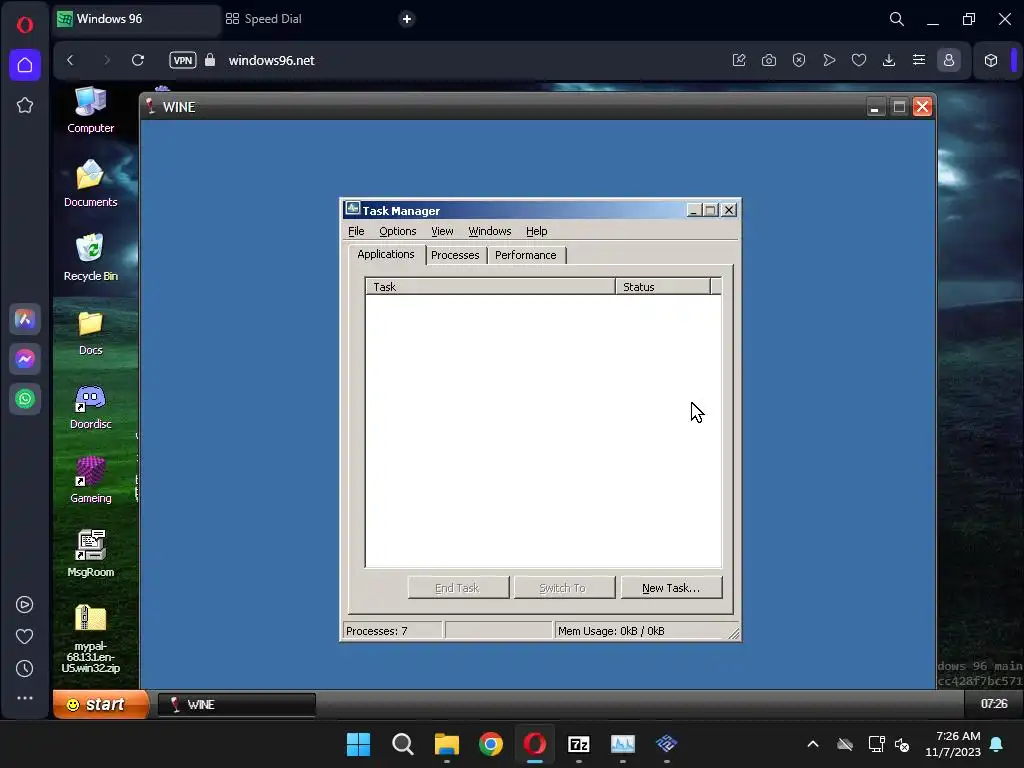1024x768 pixels.
Task: Toggle the VPN badge in the address bar
Action: point(183,60)
